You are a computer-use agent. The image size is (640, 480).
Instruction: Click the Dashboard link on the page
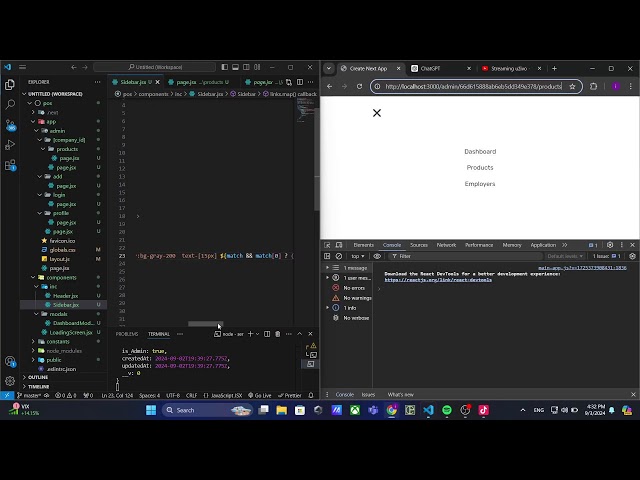click(480, 151)
